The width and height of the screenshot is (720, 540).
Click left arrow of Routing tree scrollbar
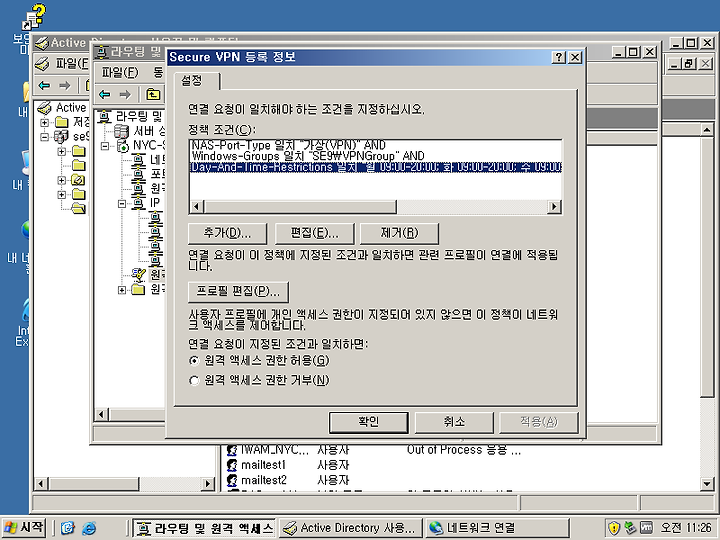click(101, 415)
